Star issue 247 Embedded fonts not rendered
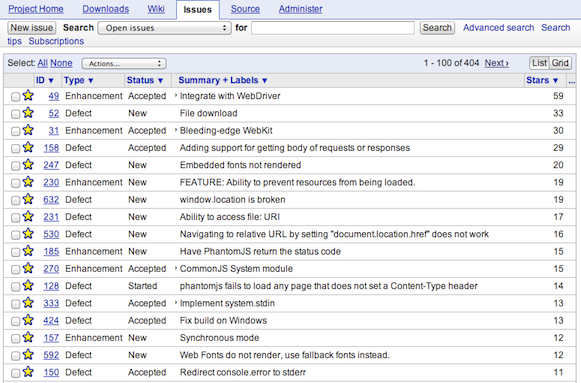The height and width of the screenshot is (383, 581). (28, 164)
